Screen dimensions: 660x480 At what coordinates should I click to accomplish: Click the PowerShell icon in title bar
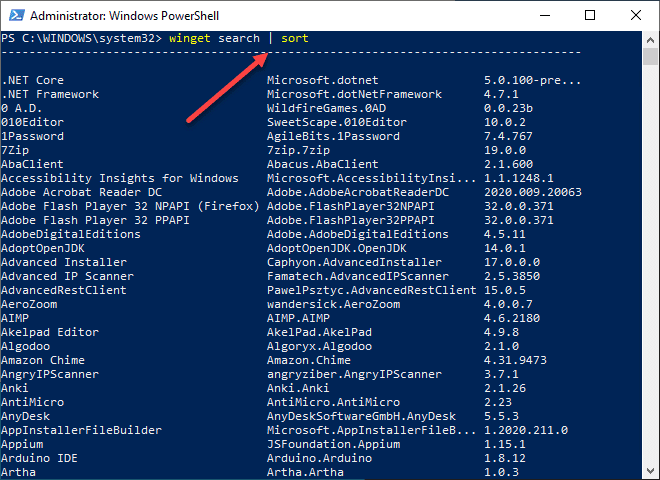point(17,16)
